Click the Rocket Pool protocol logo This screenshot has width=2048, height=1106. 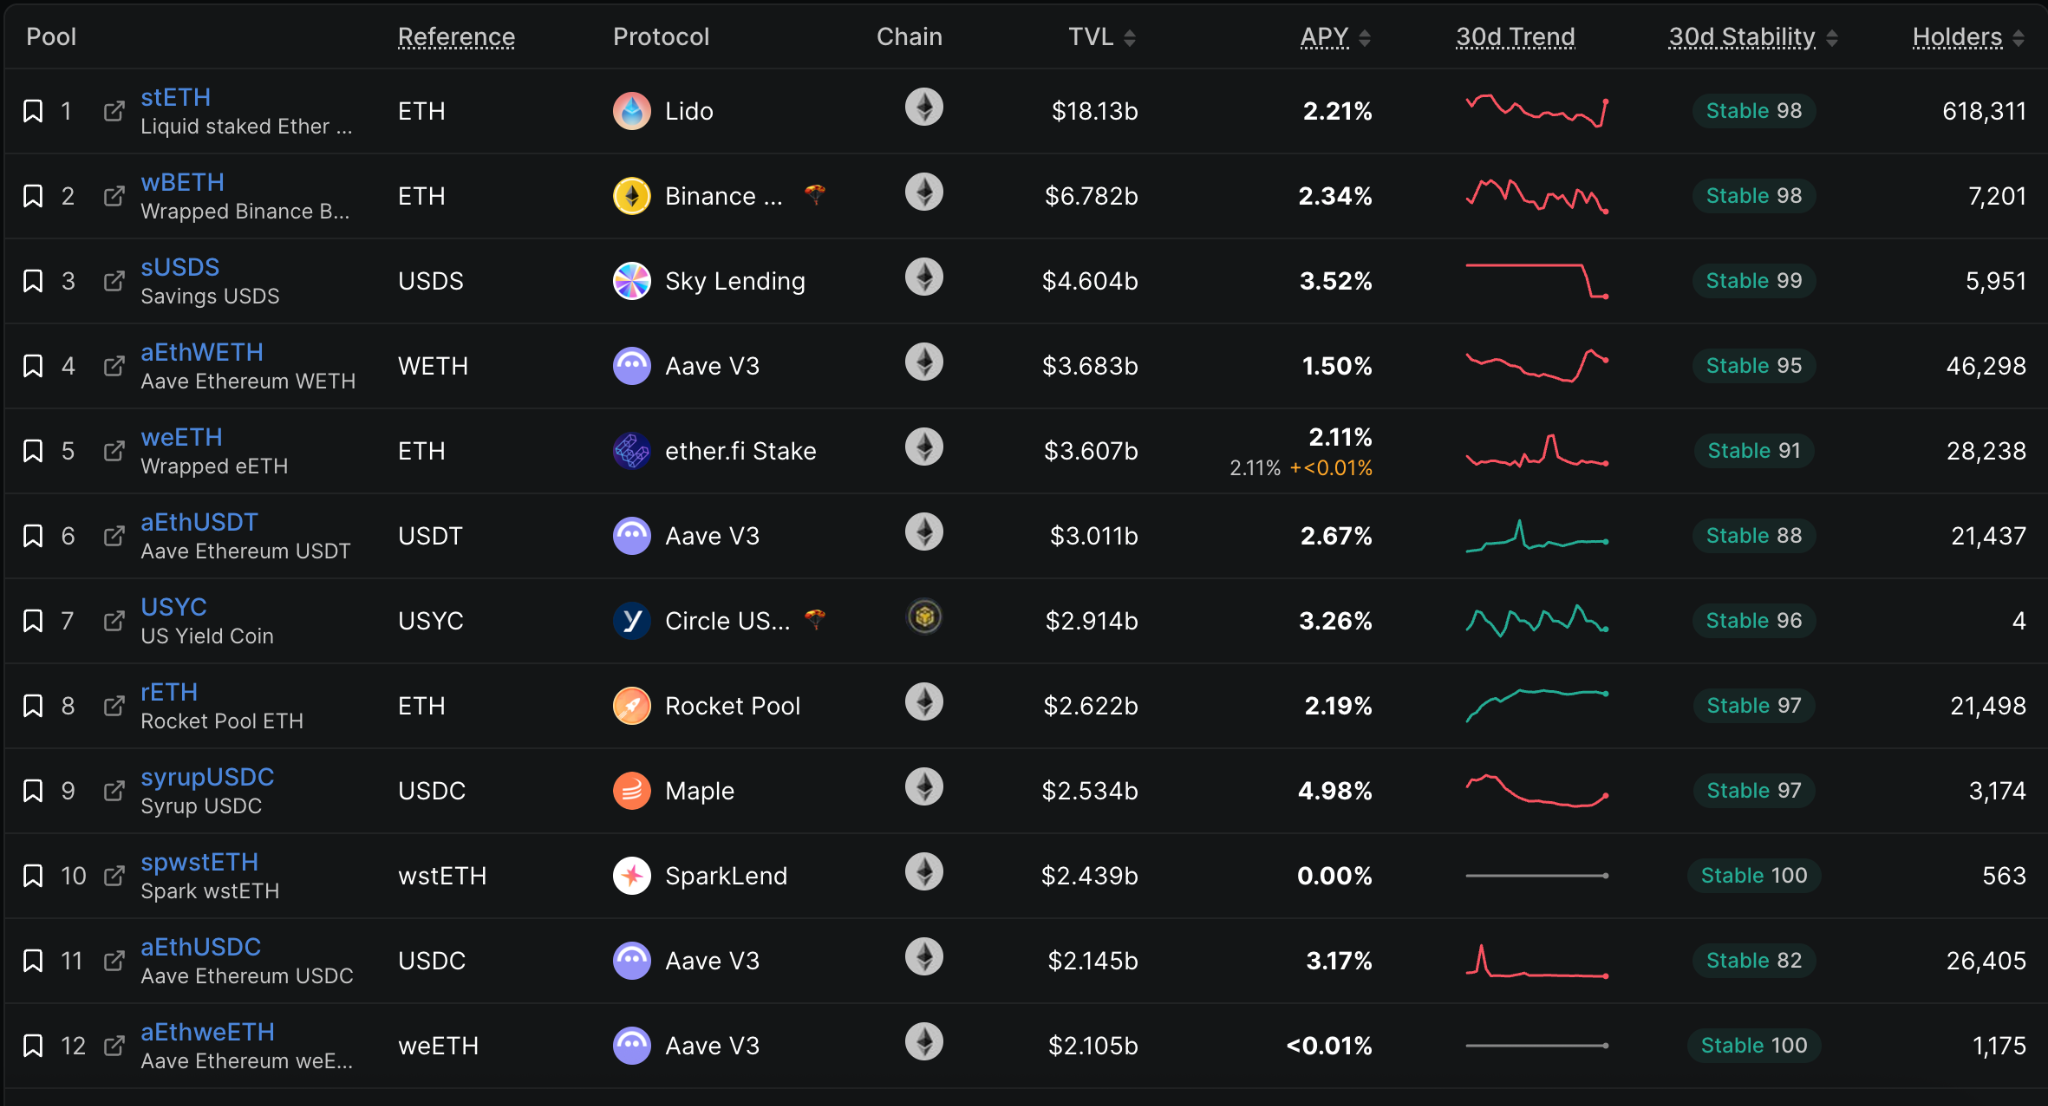(632, 706)
